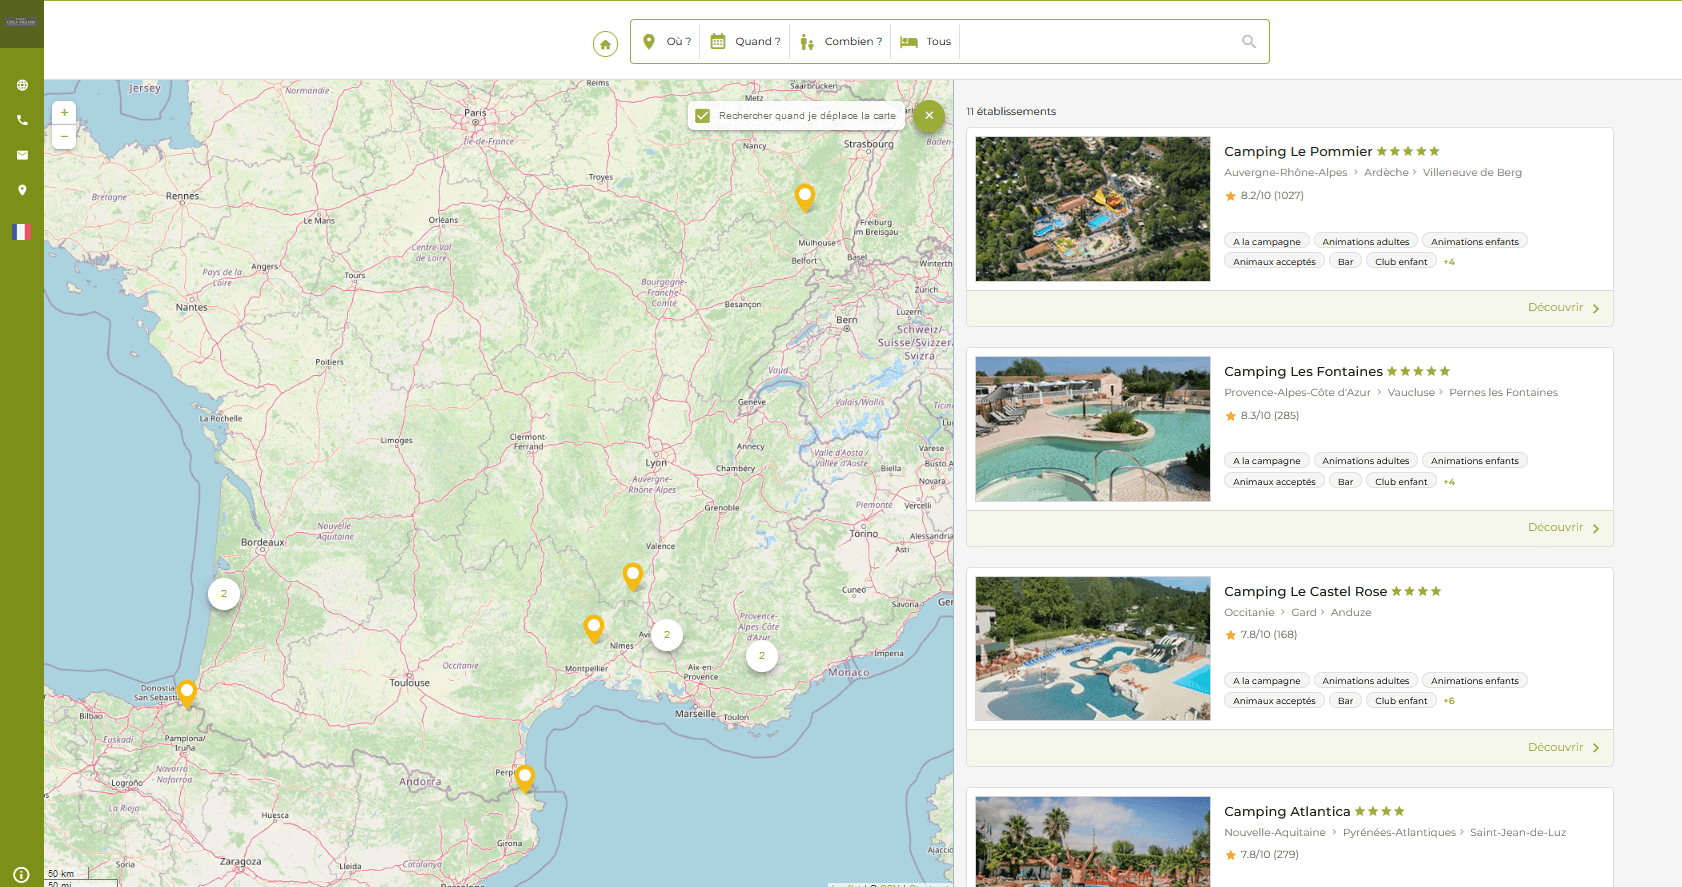Click 'Pernes les Fontaines' location text
The width and height of the screenshot is (1682, 887).
(x=1503, y=393)
